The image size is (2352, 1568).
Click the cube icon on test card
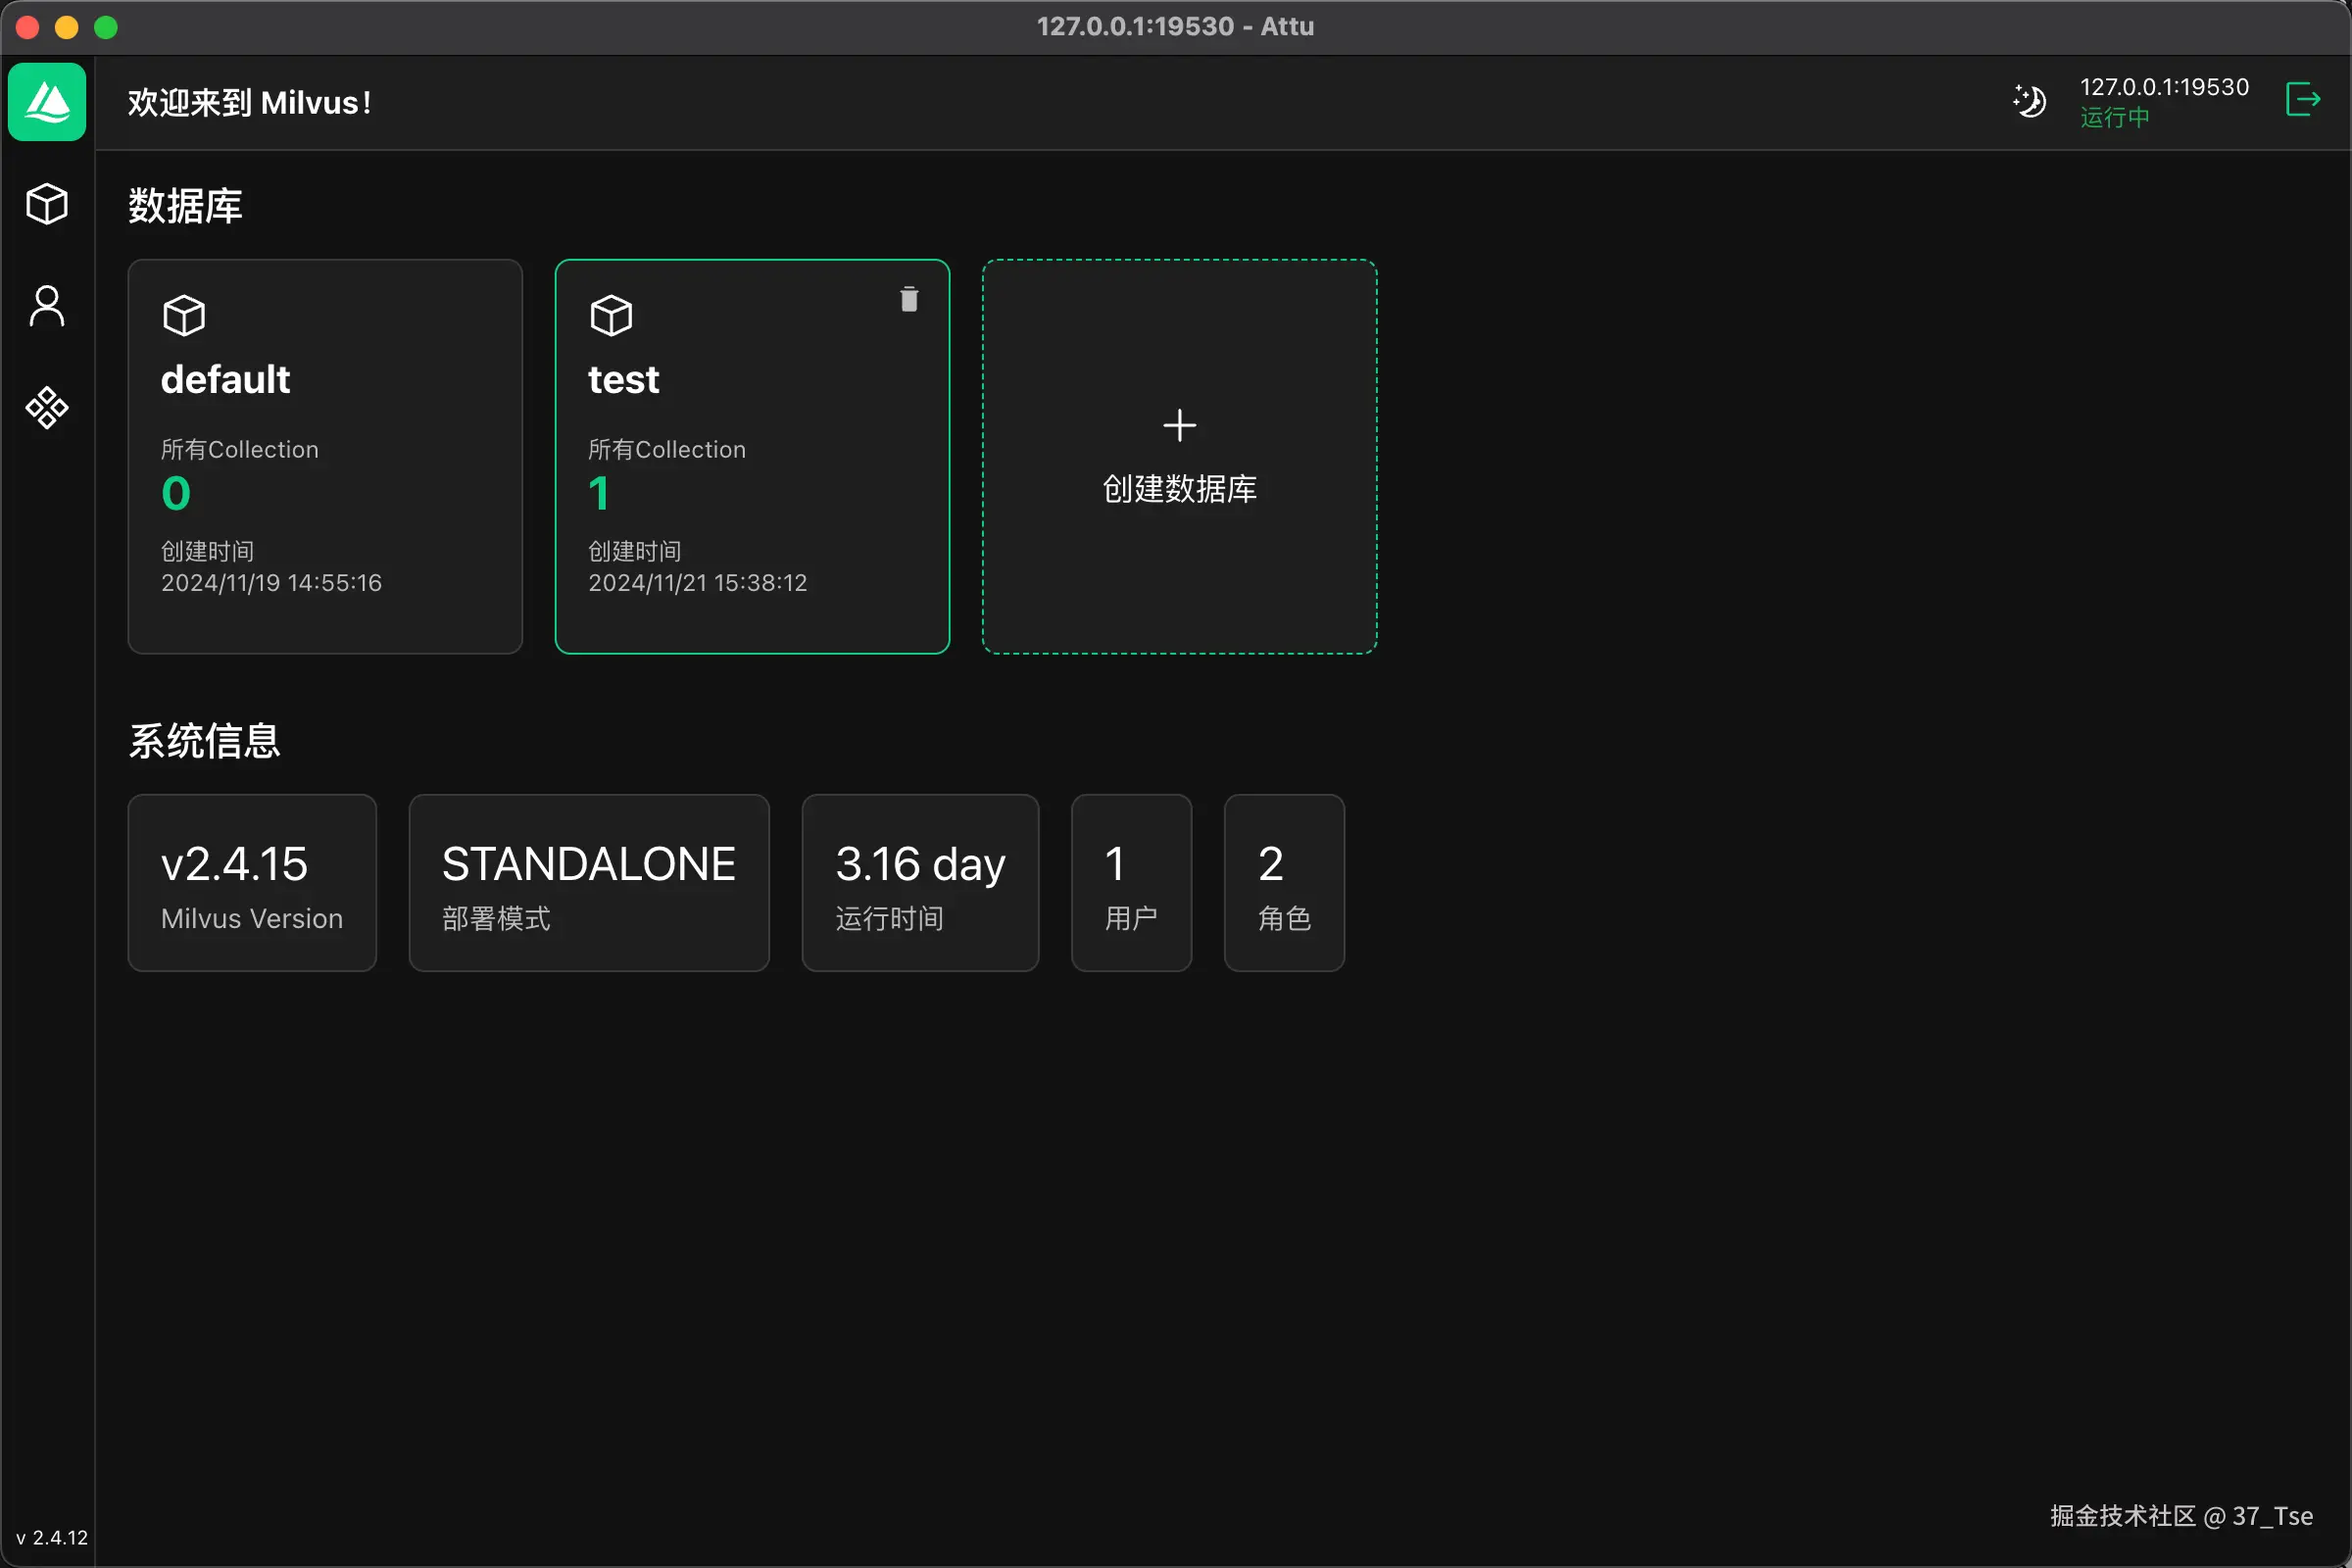(x=611, y=316)
